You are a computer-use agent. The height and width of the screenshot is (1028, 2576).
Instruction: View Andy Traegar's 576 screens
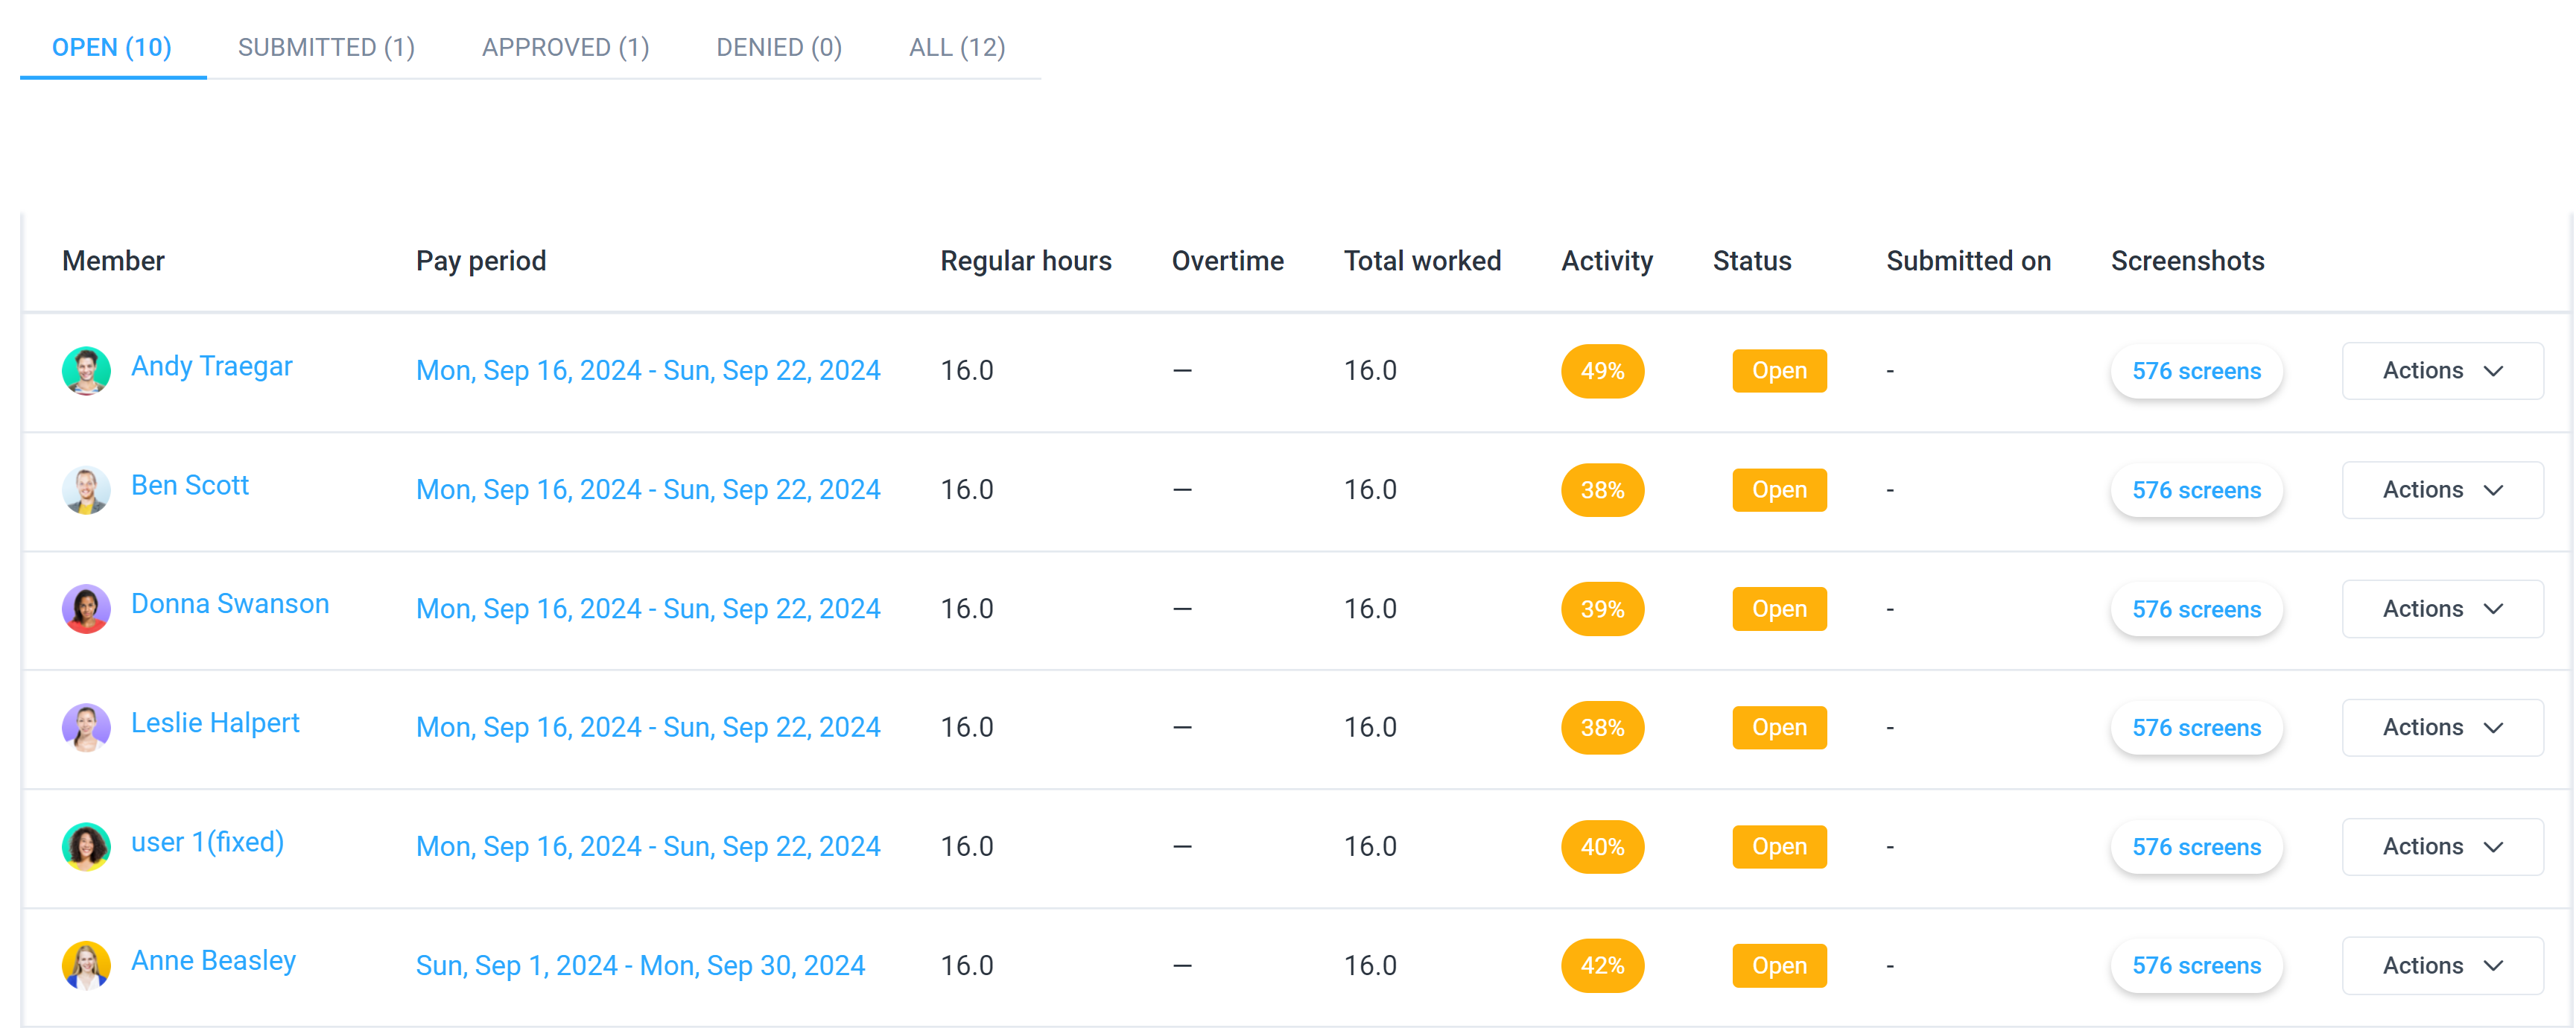pyautogui.click(x=2196, y=371)
